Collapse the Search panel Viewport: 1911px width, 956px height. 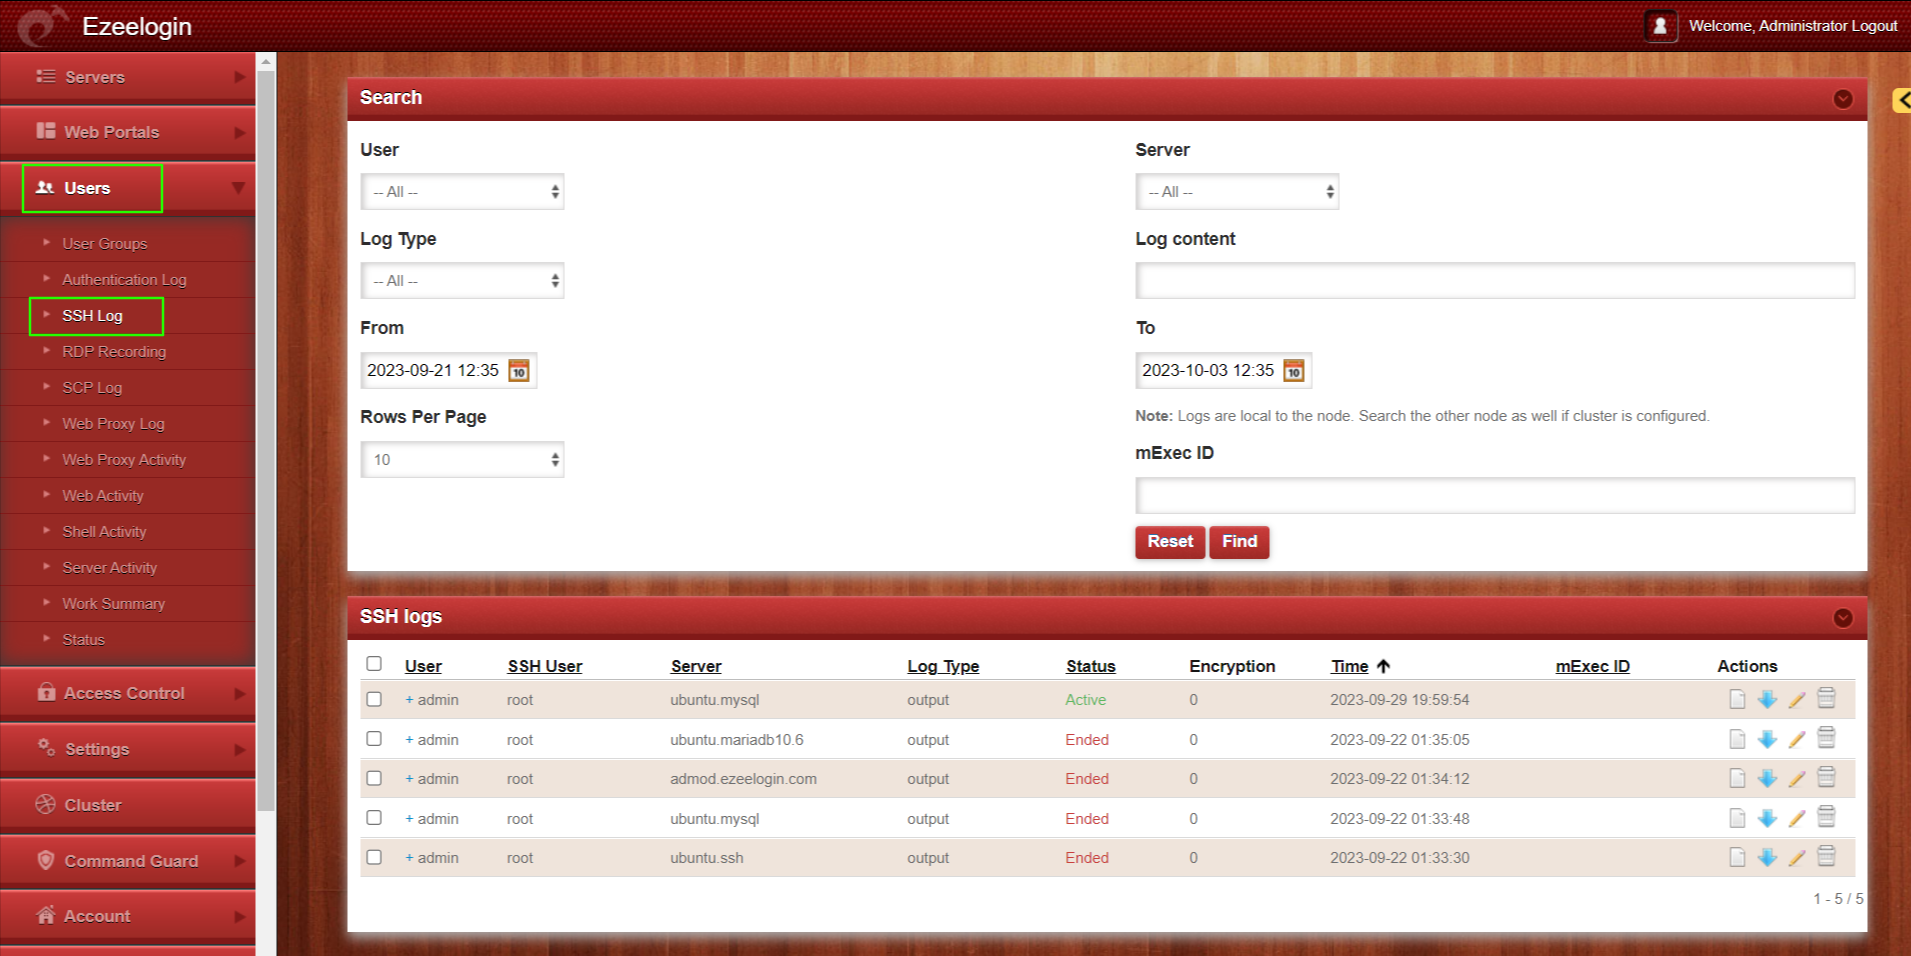click(x=1843, y=99)
